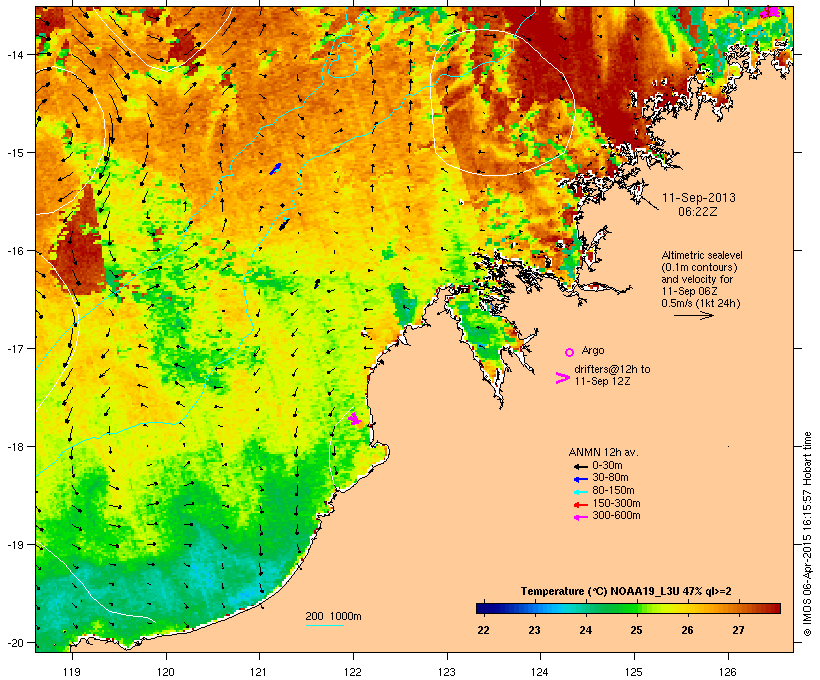Click the colorbar tick label 26

coord(687,630)
